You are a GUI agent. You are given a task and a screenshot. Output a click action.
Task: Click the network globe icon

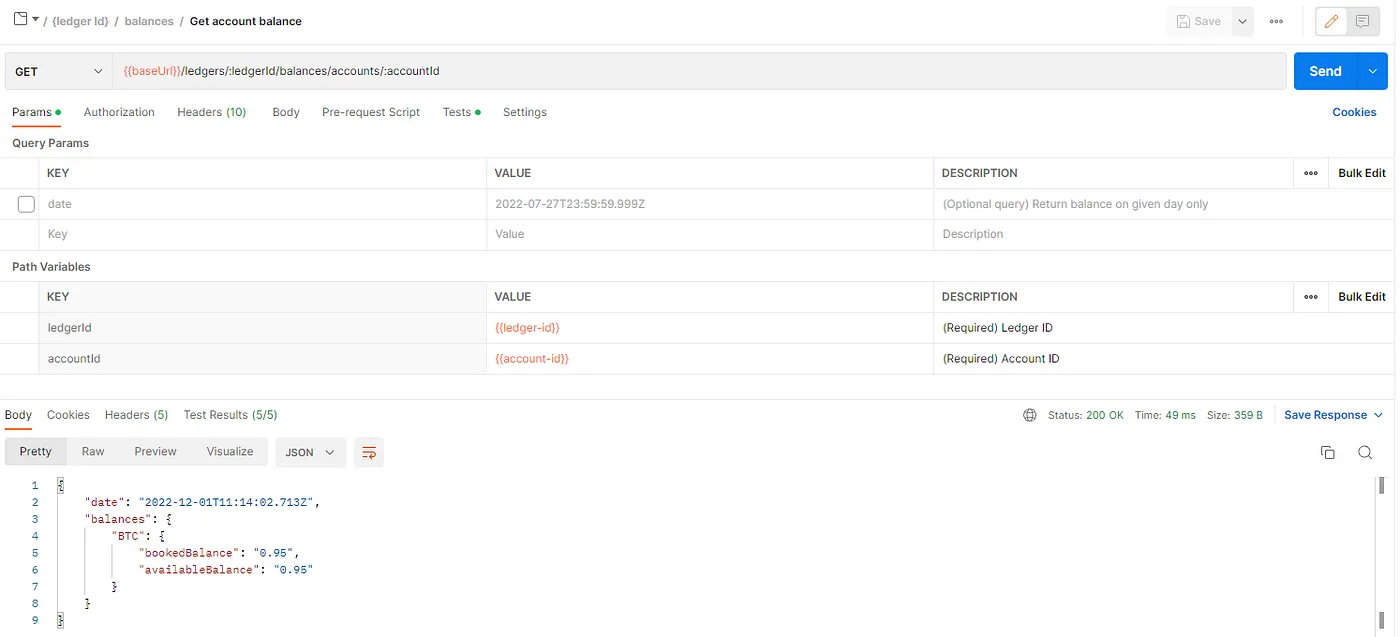[x=1030, y=415]
